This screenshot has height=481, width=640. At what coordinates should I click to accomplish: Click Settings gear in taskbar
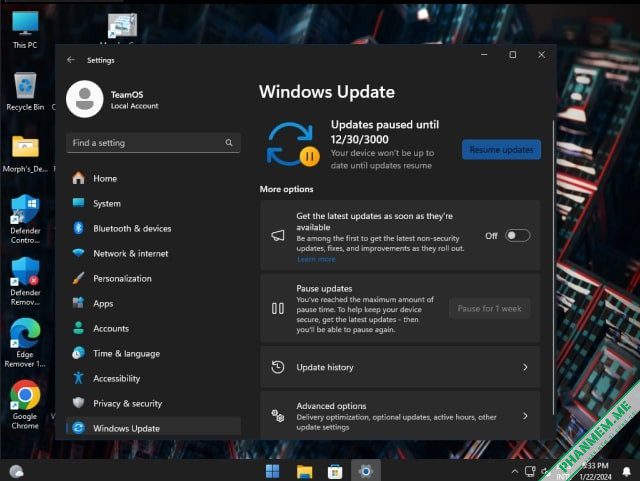(x=366, y=472)
